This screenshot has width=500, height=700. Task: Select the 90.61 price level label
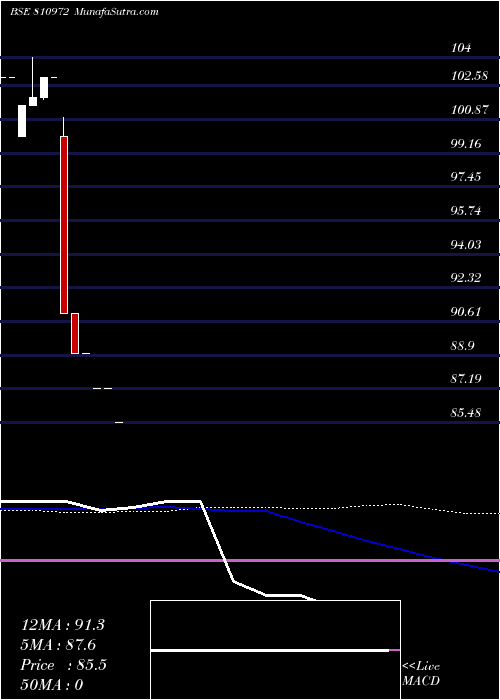pyautogui.click(x=466, y=312)
